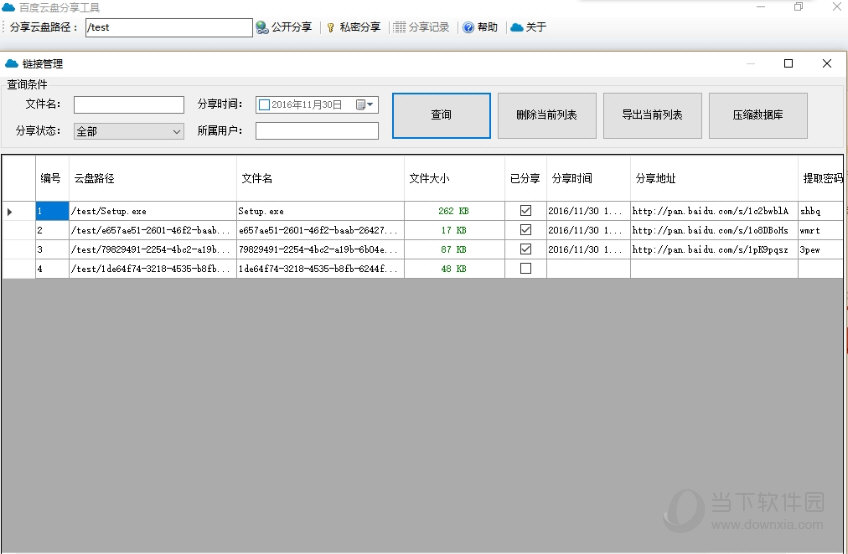Screen dimensions: 848x554
Task: Toggle 已分享 checkbox for Setup.exe row
Action: click(525, 210)
